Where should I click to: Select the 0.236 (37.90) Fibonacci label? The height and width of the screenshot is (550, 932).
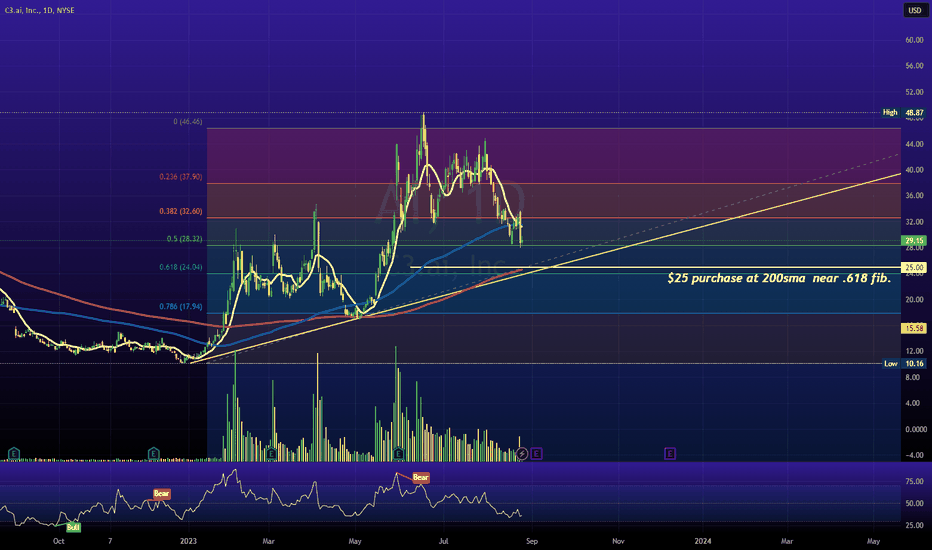181,177
